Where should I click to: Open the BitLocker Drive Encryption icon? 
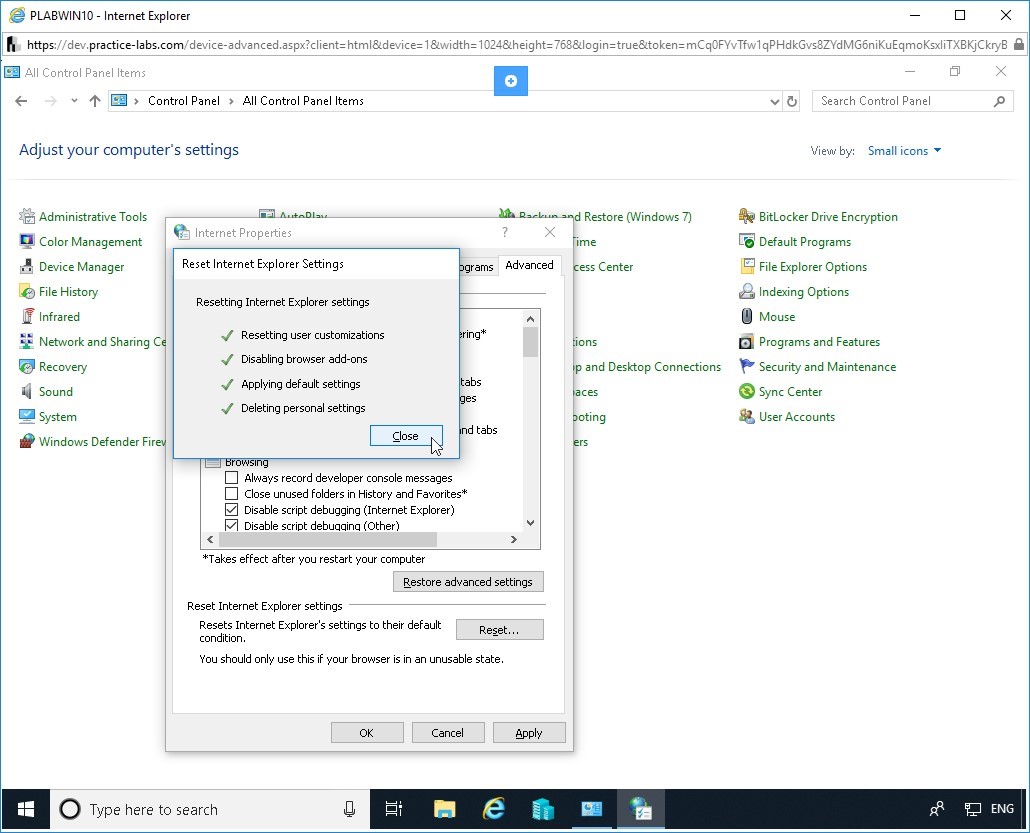click(747, 216)
